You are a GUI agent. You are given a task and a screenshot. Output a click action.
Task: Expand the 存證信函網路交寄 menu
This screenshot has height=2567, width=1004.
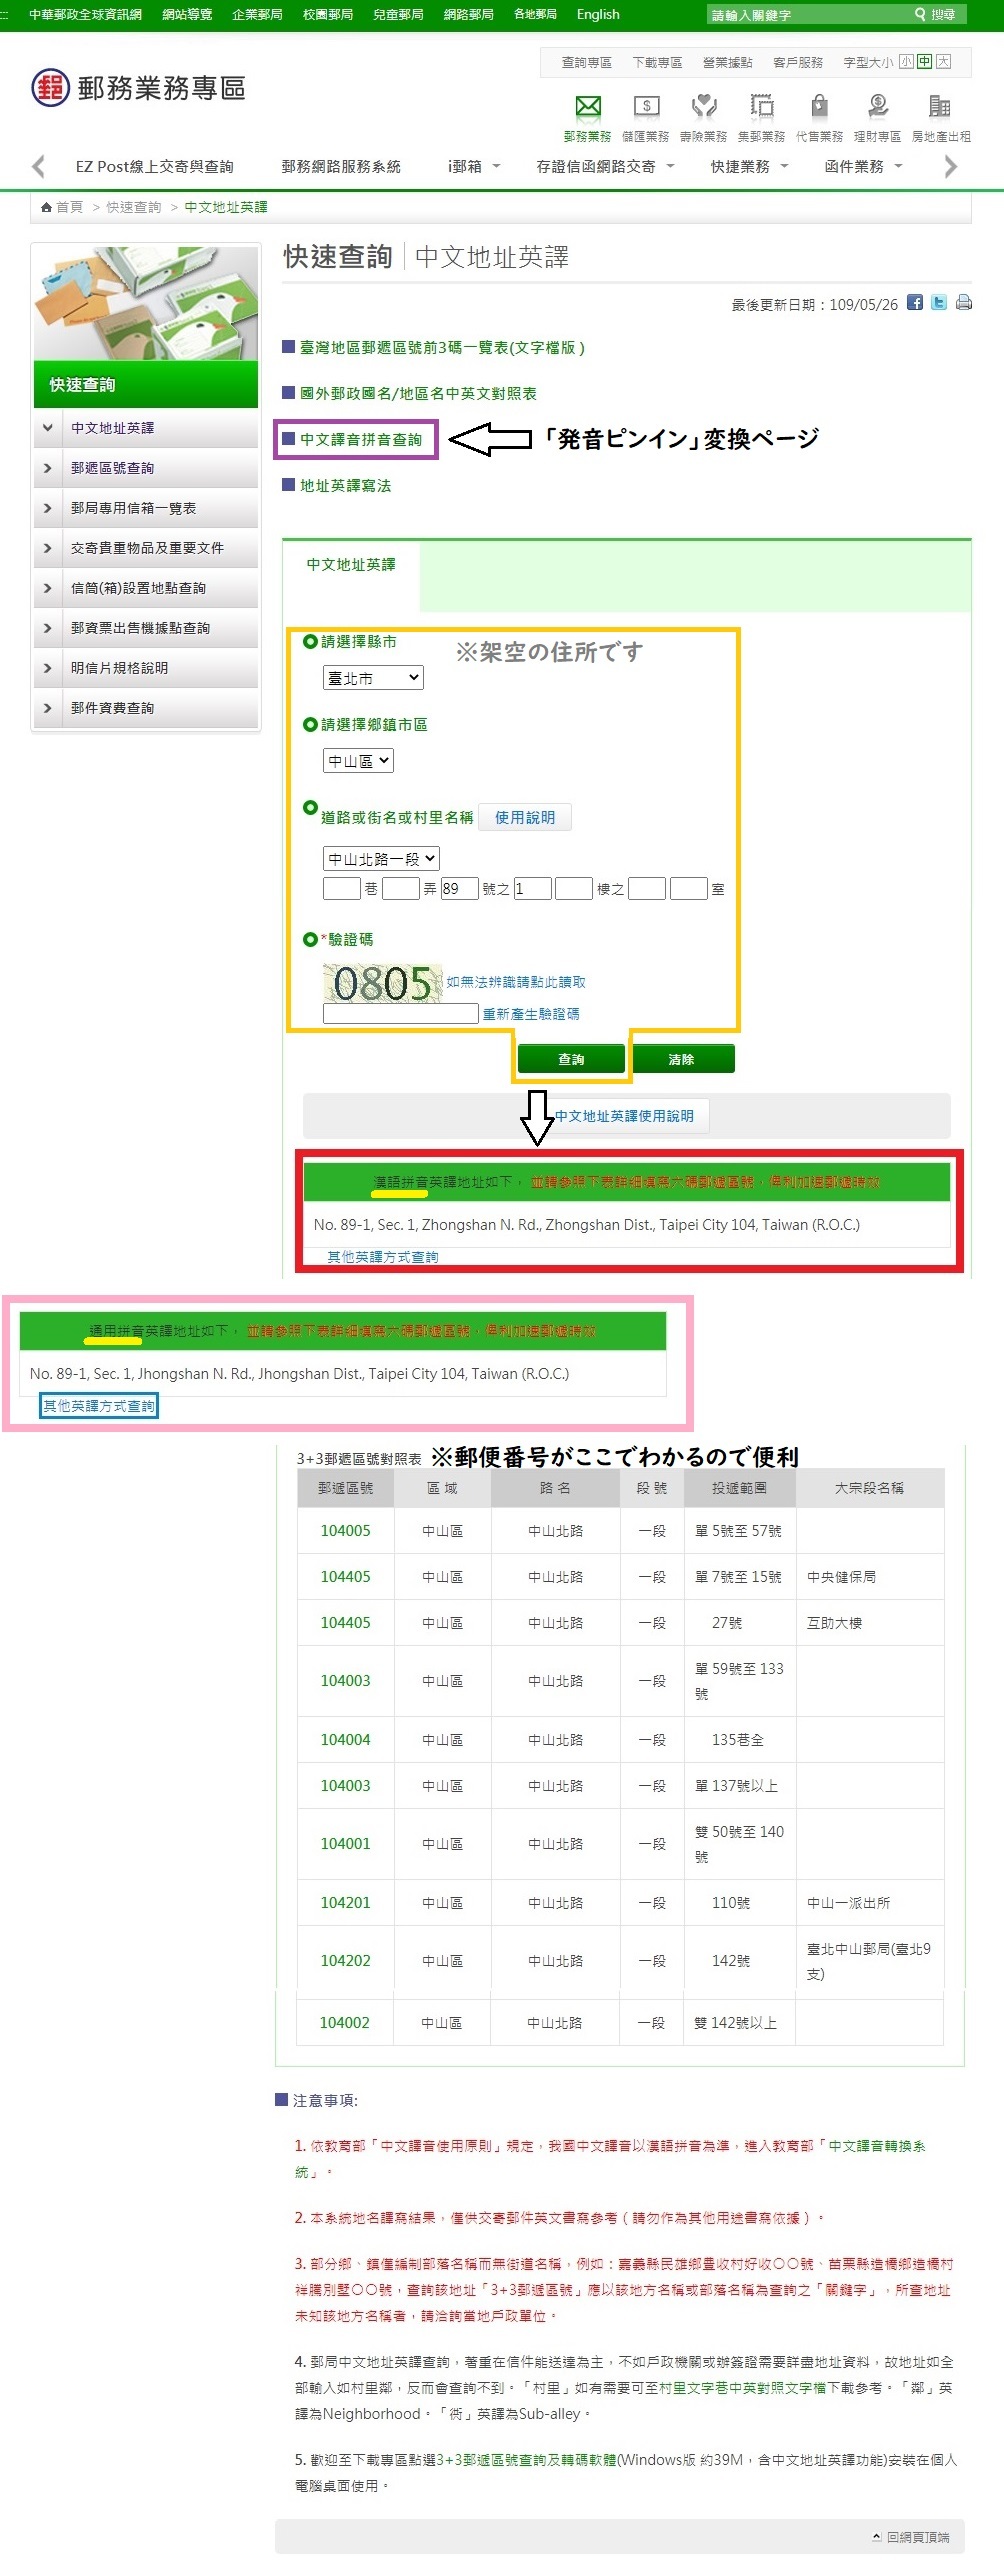(605, 166)
